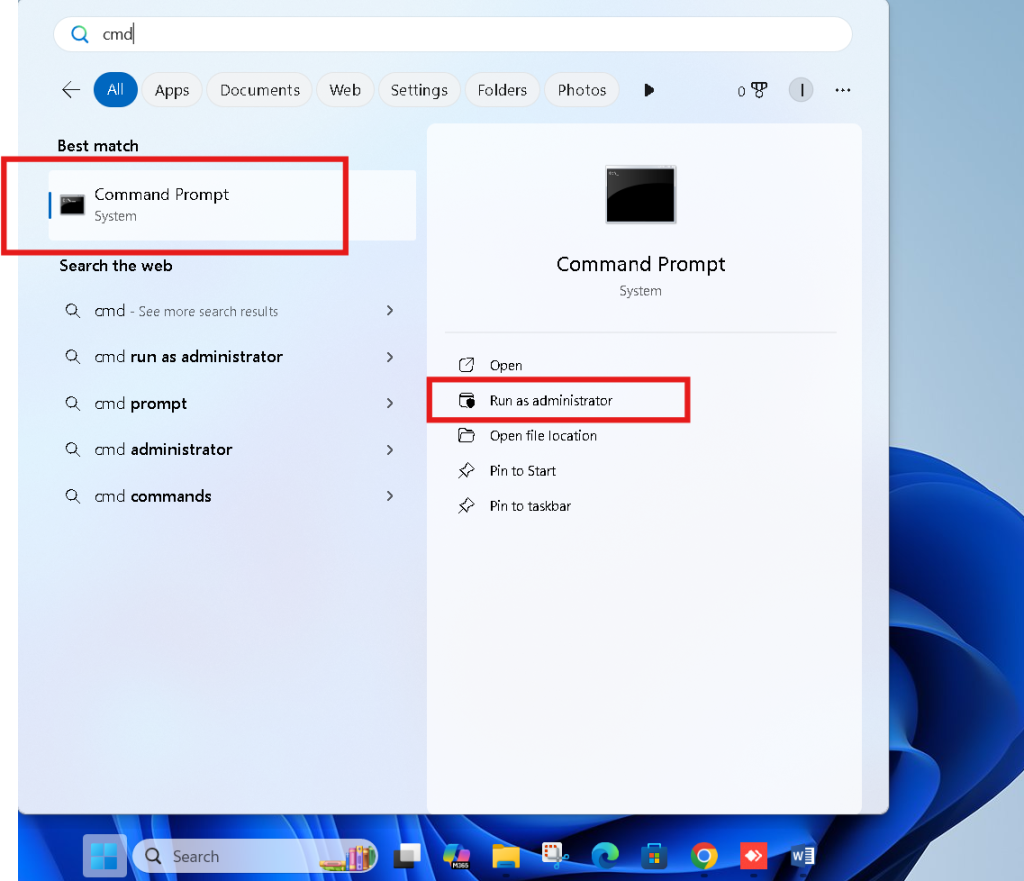Open Microsoft 365 Copilot from the taskbar
Screen dimensions: 1024x881
pos(457,857)
